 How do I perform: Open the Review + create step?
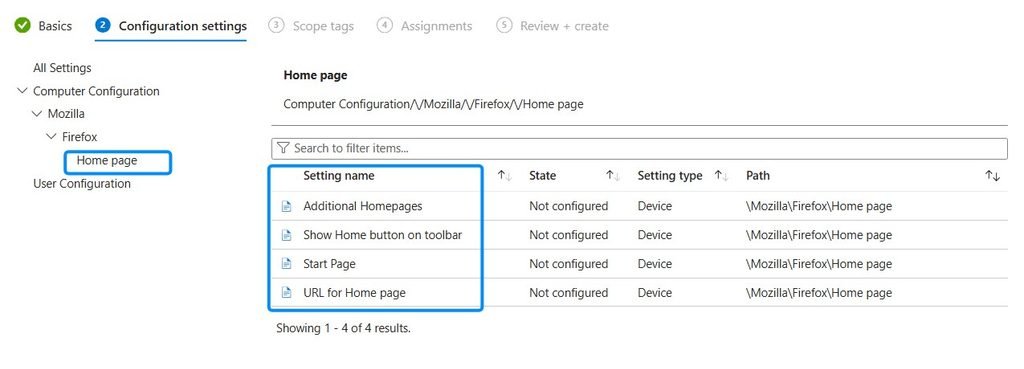[564, 26]
